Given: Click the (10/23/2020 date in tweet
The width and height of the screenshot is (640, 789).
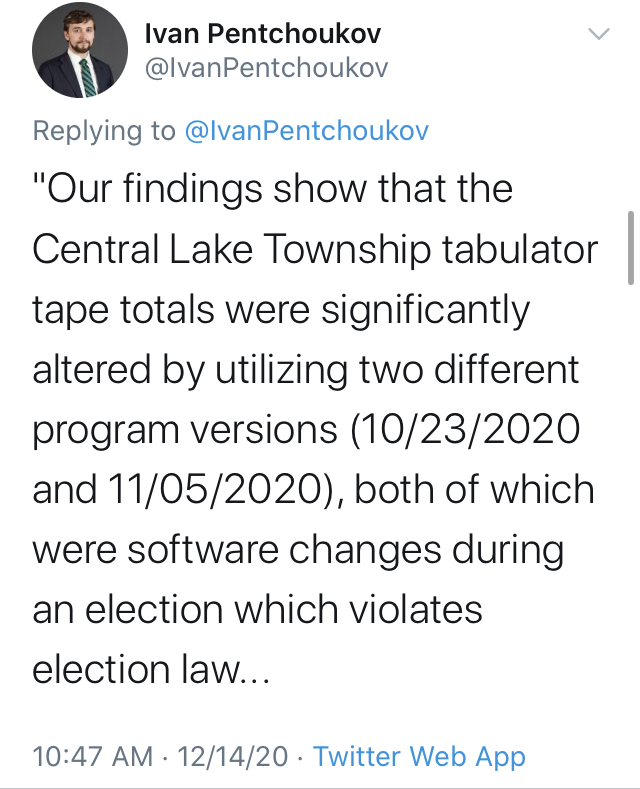Looking at the screenshot, I should 464,430.
